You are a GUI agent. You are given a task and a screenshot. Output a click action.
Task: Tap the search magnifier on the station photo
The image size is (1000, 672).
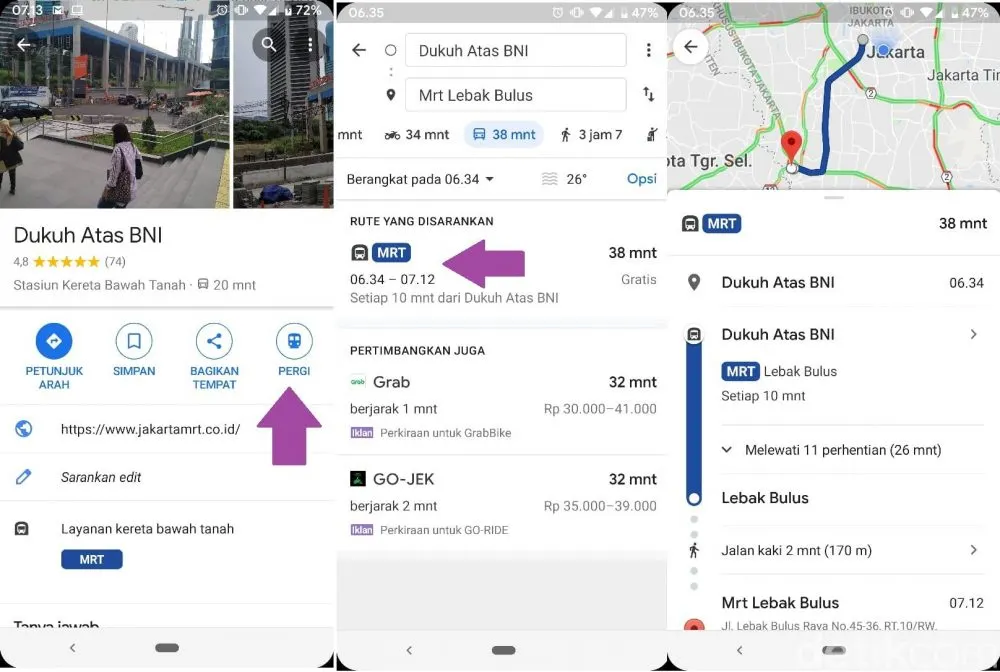[269, 45]
